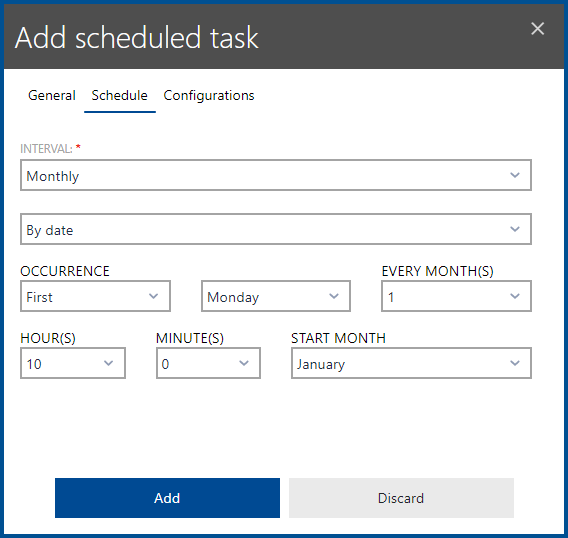Click the HOUR(S) label
The height and width of the screenshot is (538, 568).
(x=48, y=338)
